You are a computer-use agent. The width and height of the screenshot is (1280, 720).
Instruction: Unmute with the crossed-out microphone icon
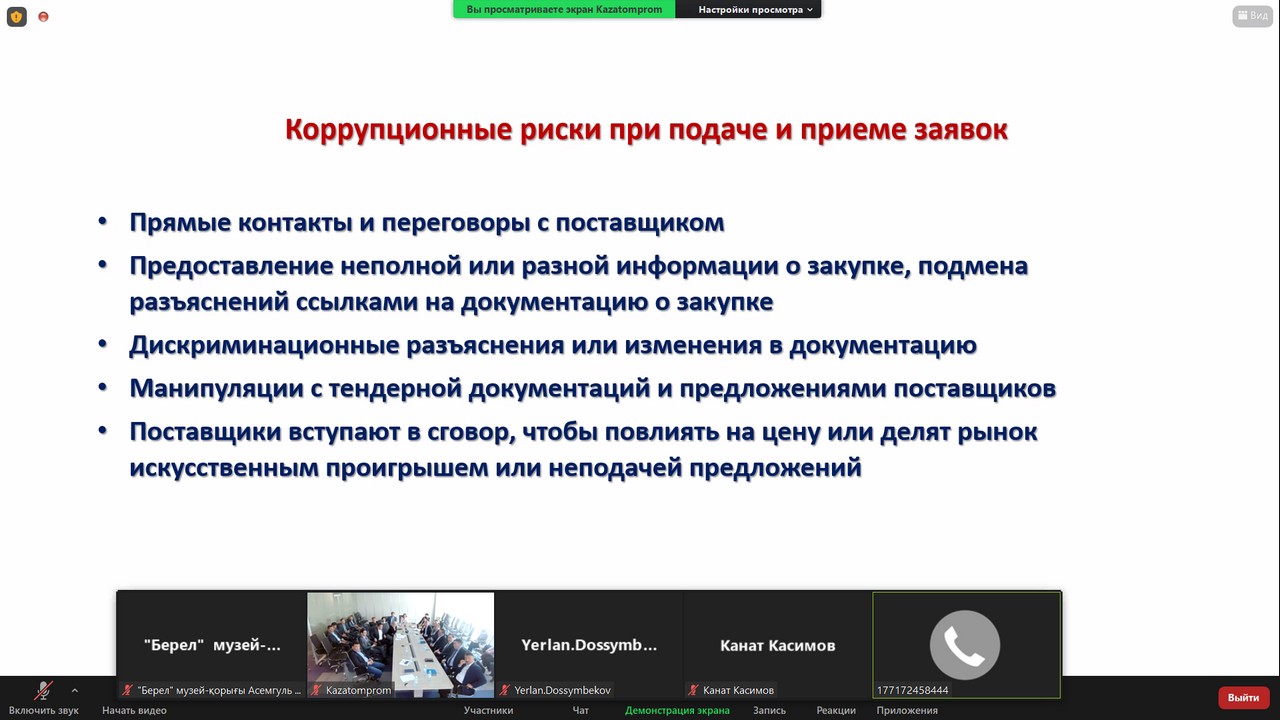pyautogui.click(x=43, y=691)
